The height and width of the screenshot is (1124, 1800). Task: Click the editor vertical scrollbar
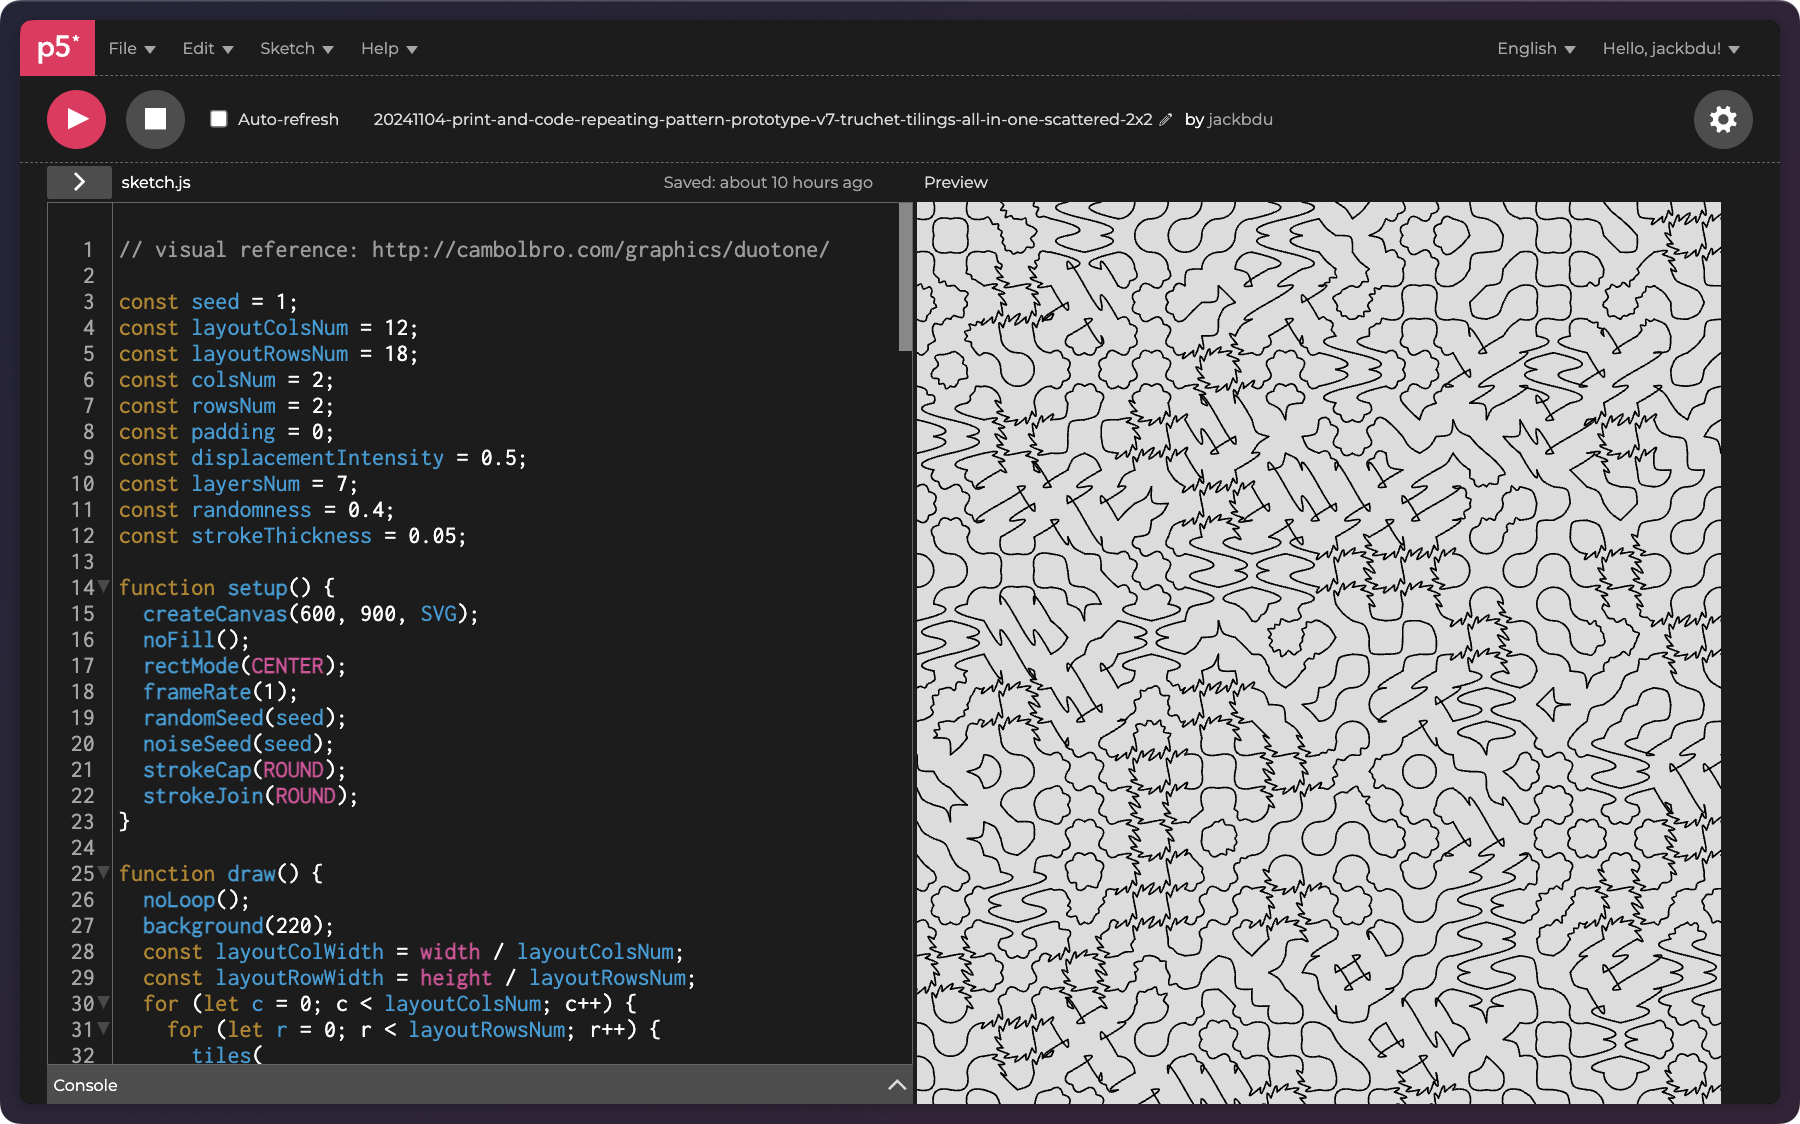point(905,278)
